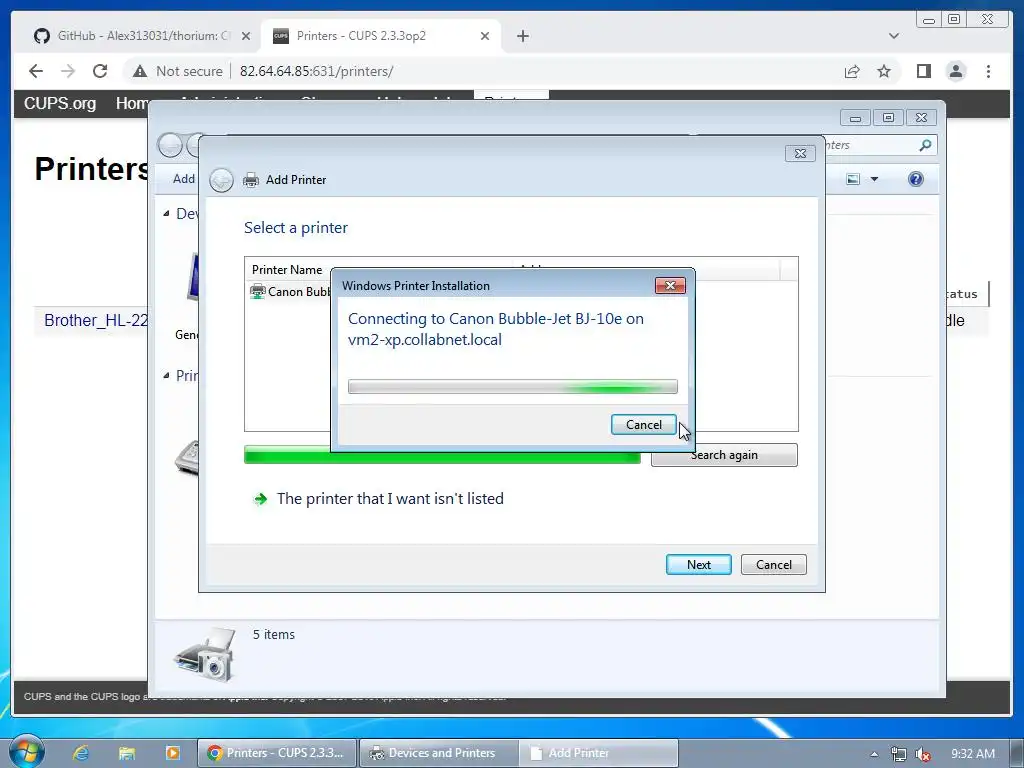Show hidden tray icons arrow
This screenshot has width=1024, height=768.
click(x=874, y=754)
